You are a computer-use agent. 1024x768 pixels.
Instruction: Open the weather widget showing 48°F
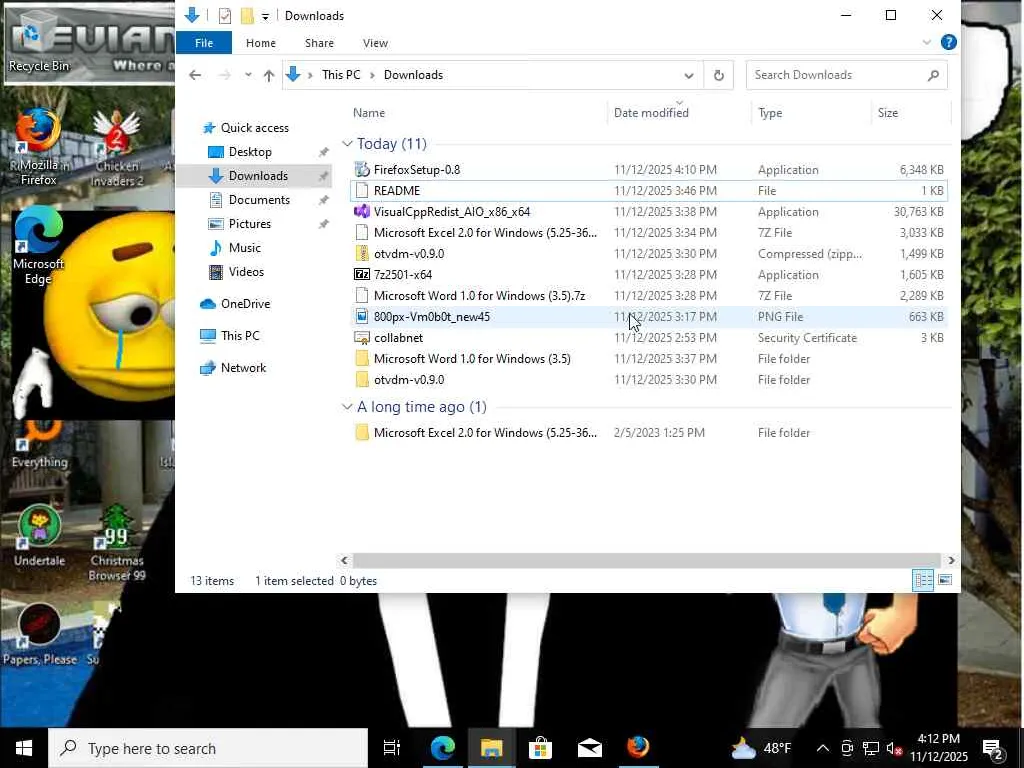[761, 748]
